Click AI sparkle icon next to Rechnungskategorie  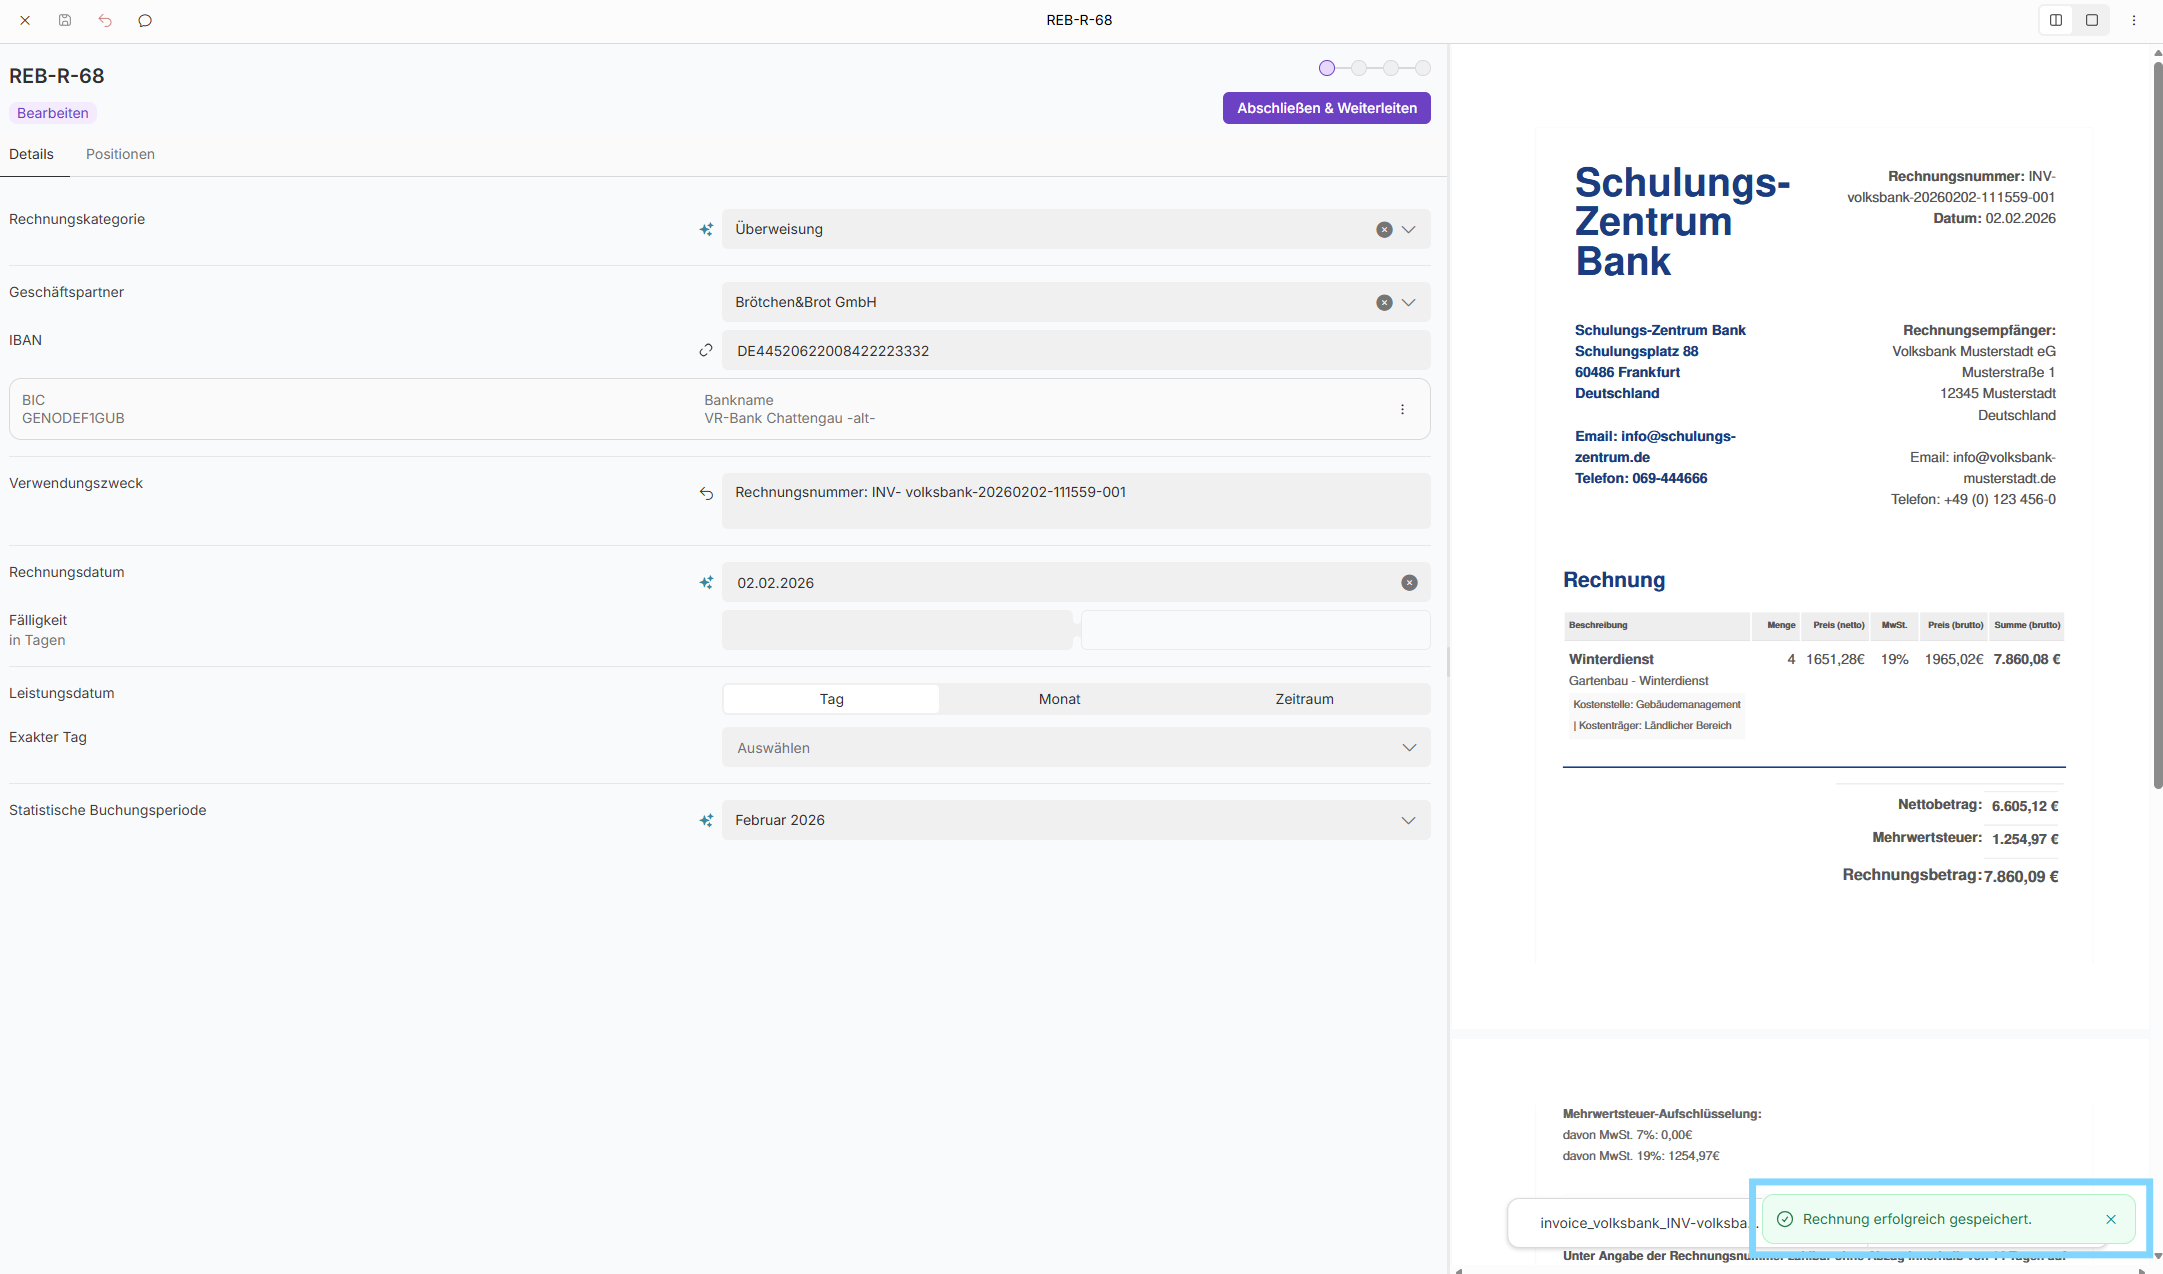(706, 229)
